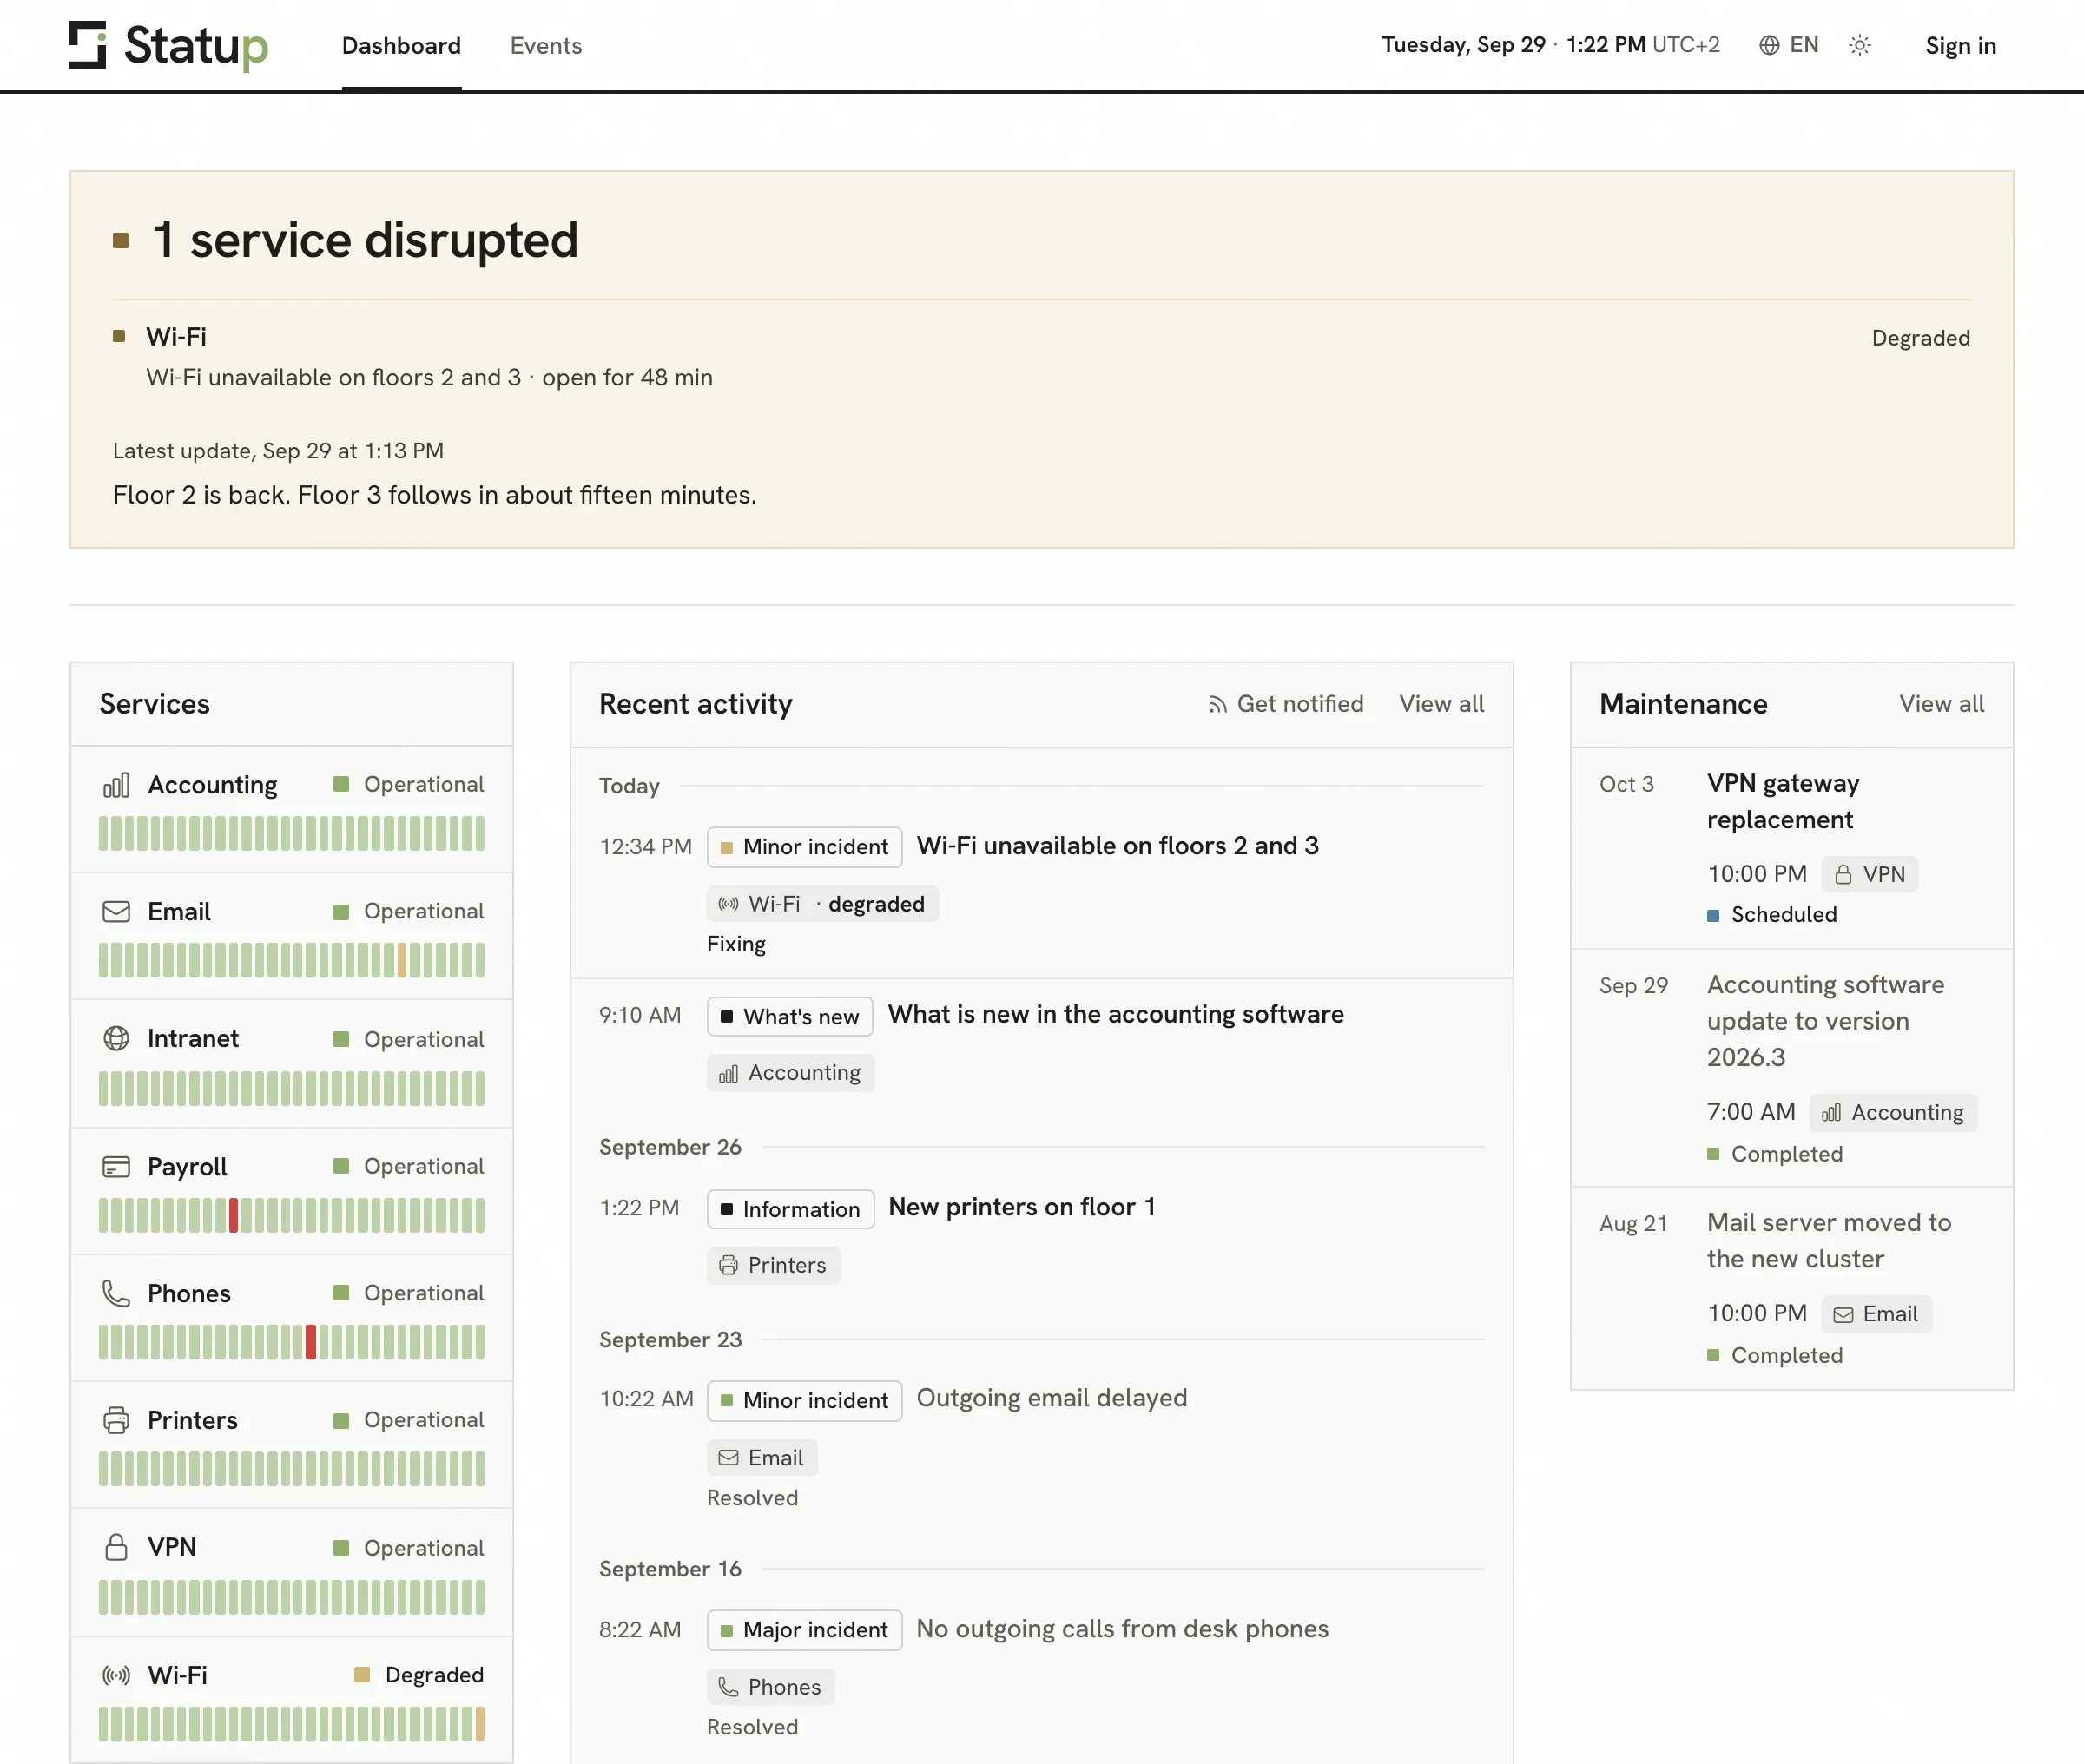This screenshot has width=2084, height=1764.
Task: Open the EN language selector
Action: pos(1789,45)
